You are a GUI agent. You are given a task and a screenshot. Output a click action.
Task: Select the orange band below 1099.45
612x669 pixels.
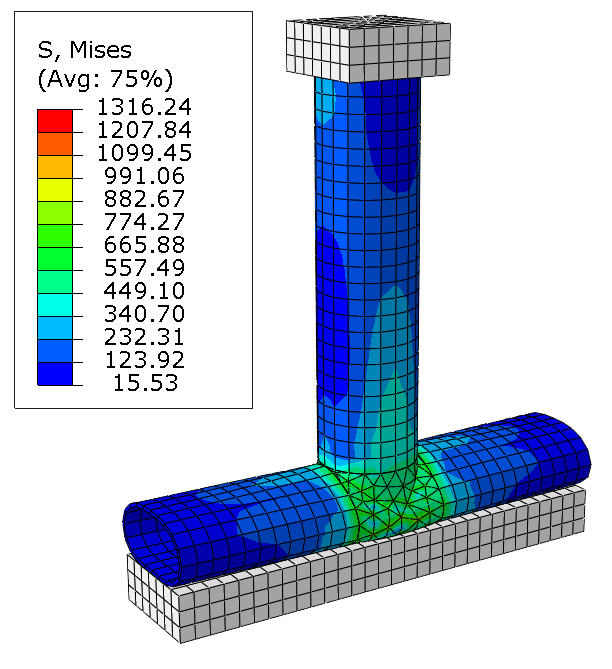coord(55,165)
